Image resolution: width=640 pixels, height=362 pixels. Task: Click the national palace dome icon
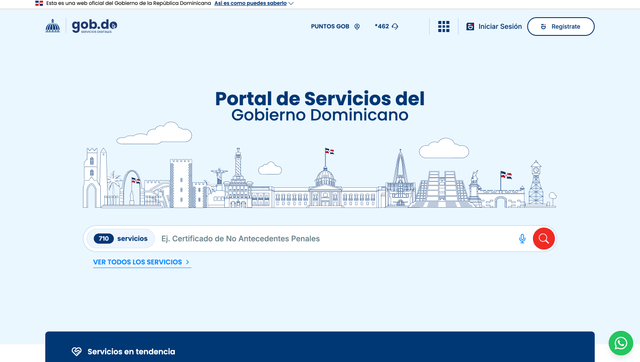click(53, 26)
